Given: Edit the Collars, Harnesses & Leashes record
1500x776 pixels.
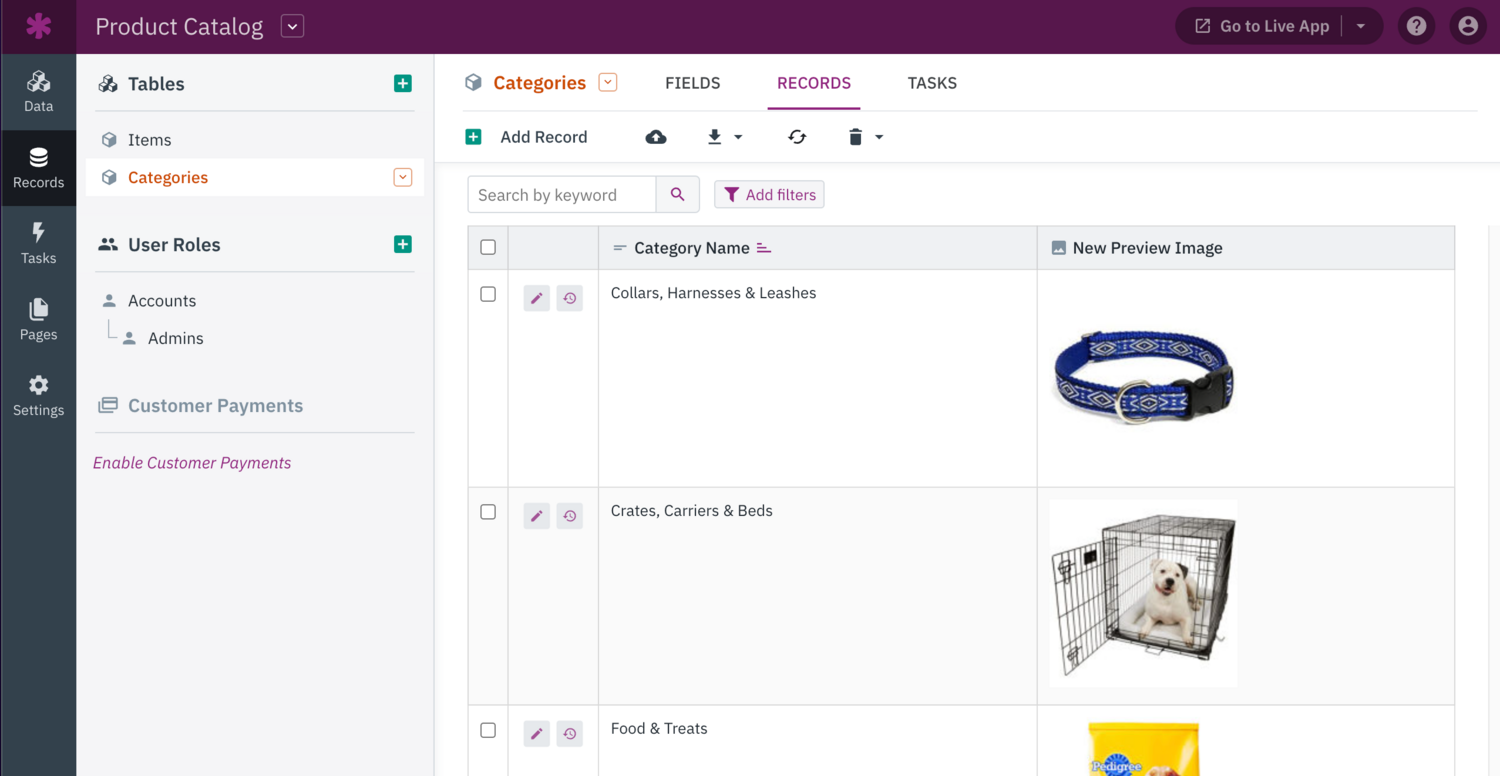Looking at the screenshot, I should 537,298.
